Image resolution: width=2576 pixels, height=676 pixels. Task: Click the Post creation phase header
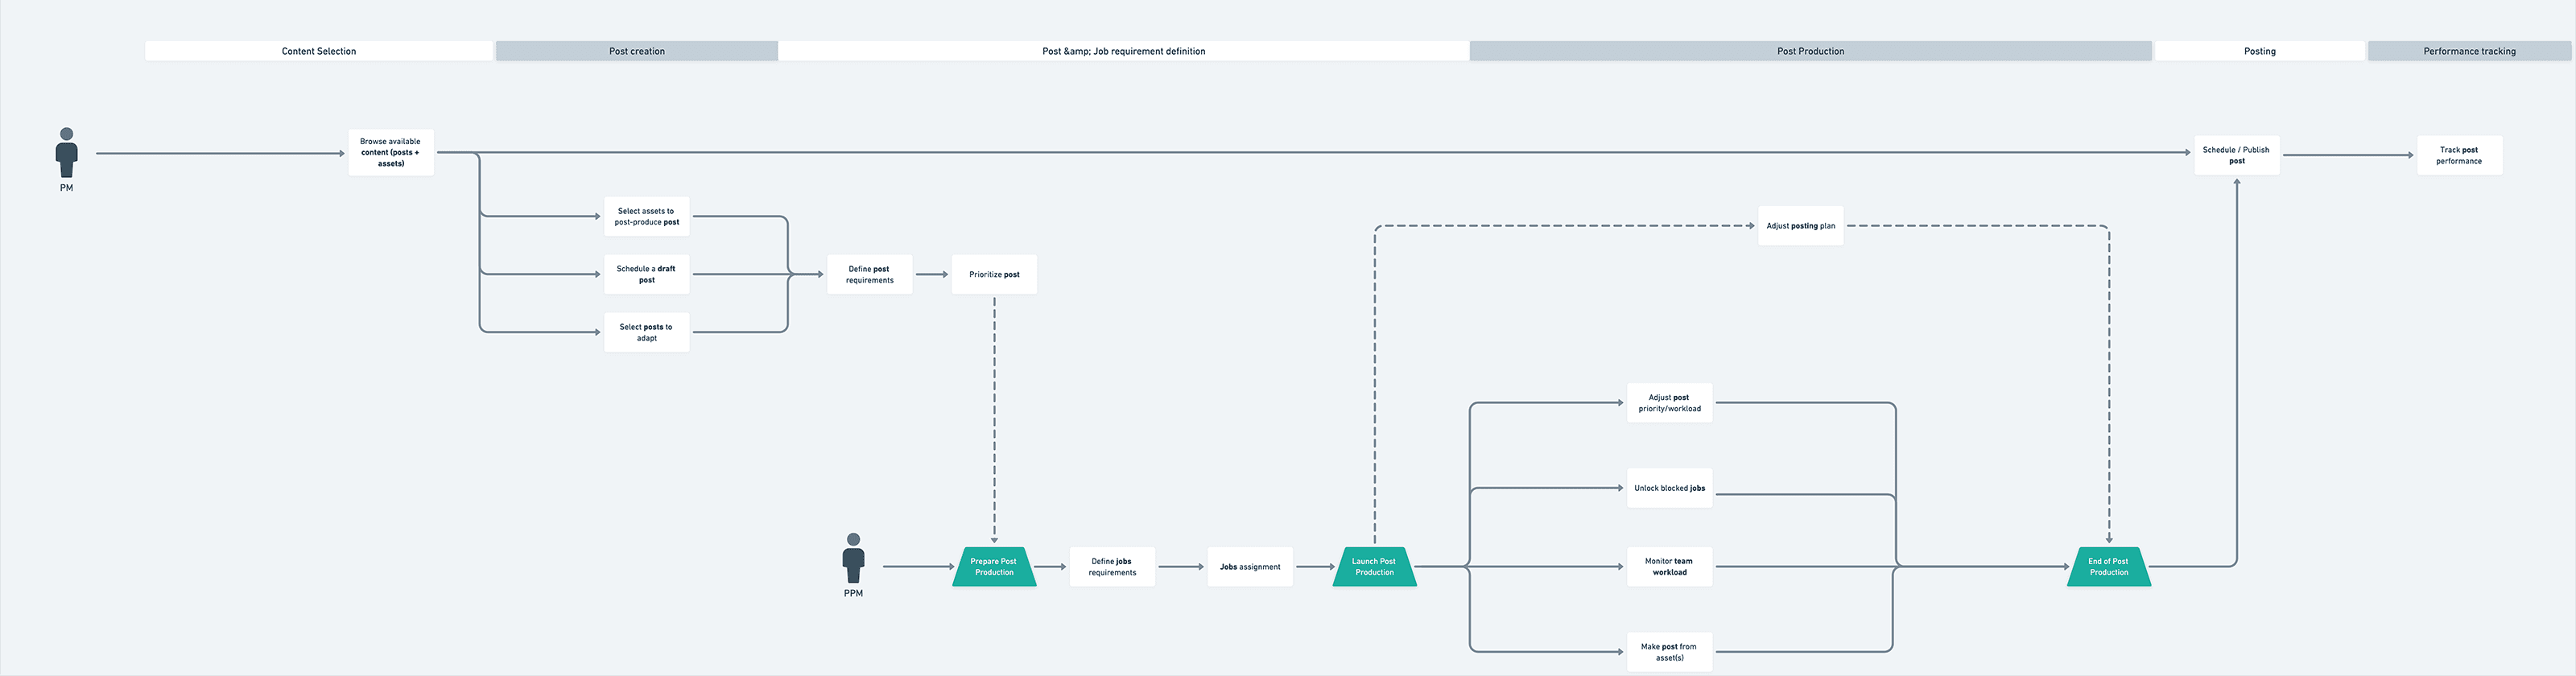pos(637,51)
